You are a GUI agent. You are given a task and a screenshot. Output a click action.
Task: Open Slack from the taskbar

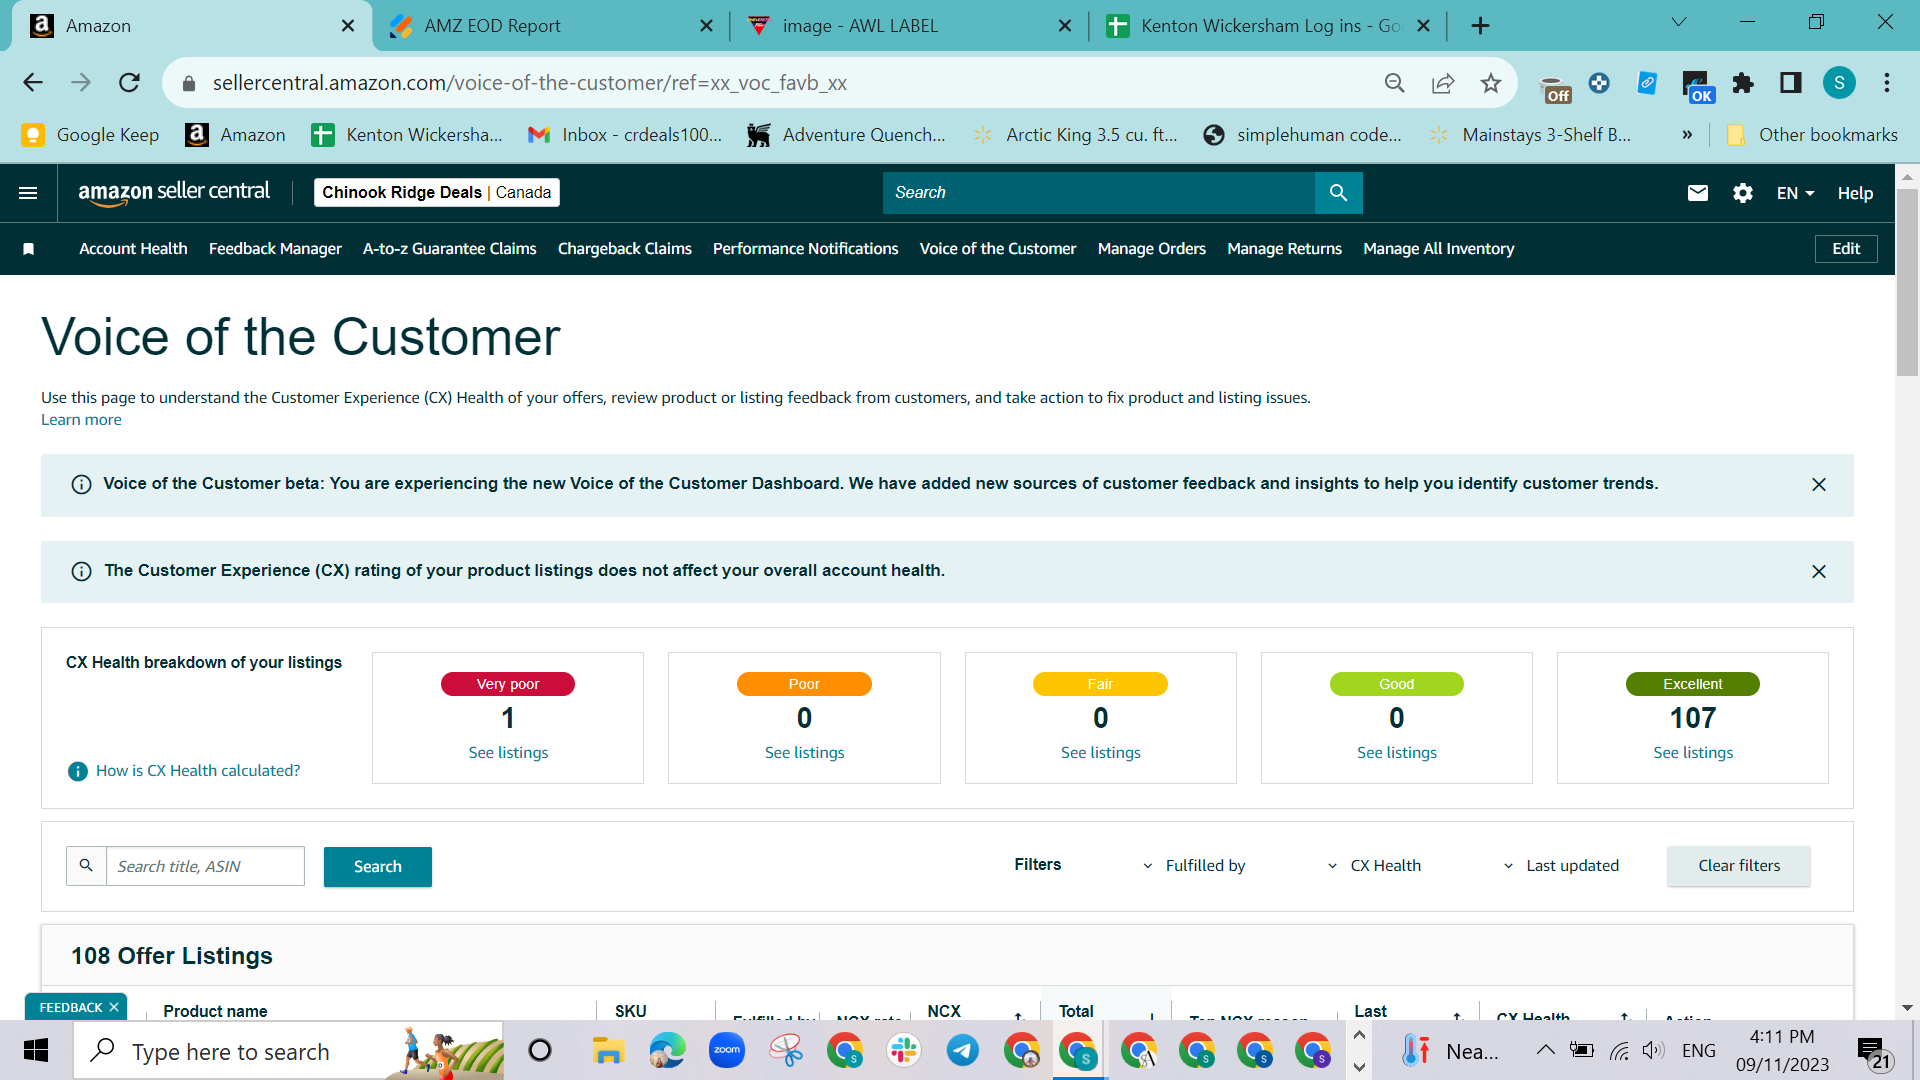click(904, 1051)
